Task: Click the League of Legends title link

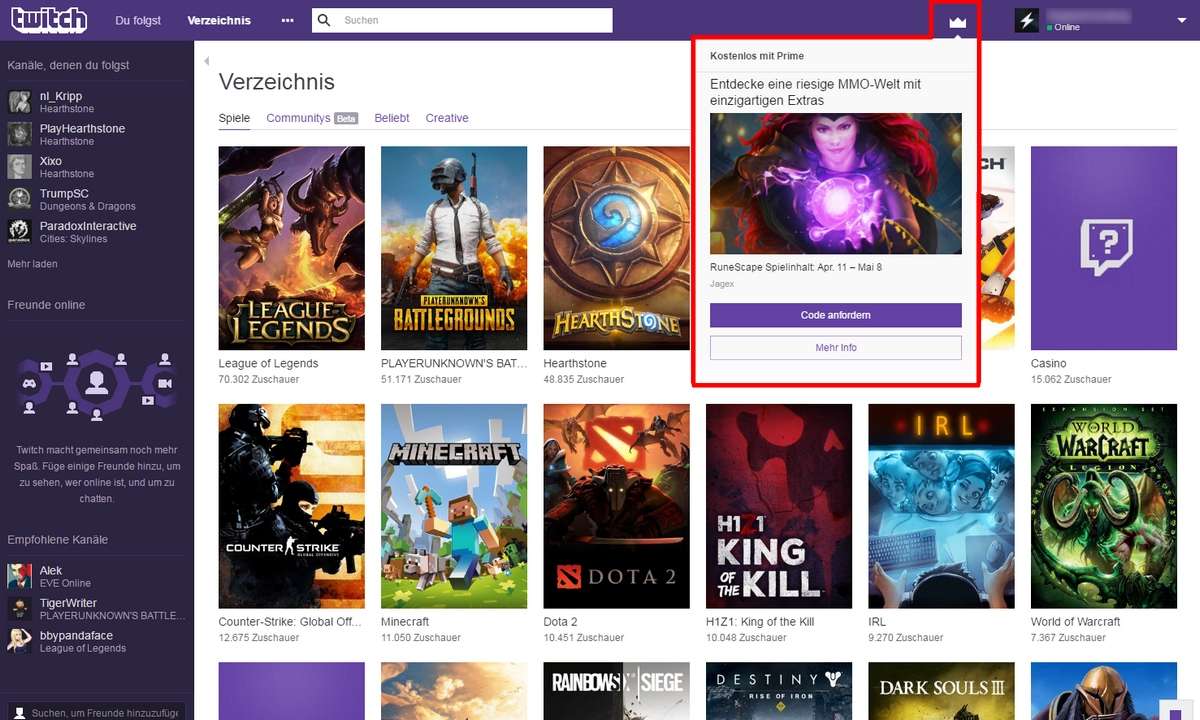Action: coord(269,364)
